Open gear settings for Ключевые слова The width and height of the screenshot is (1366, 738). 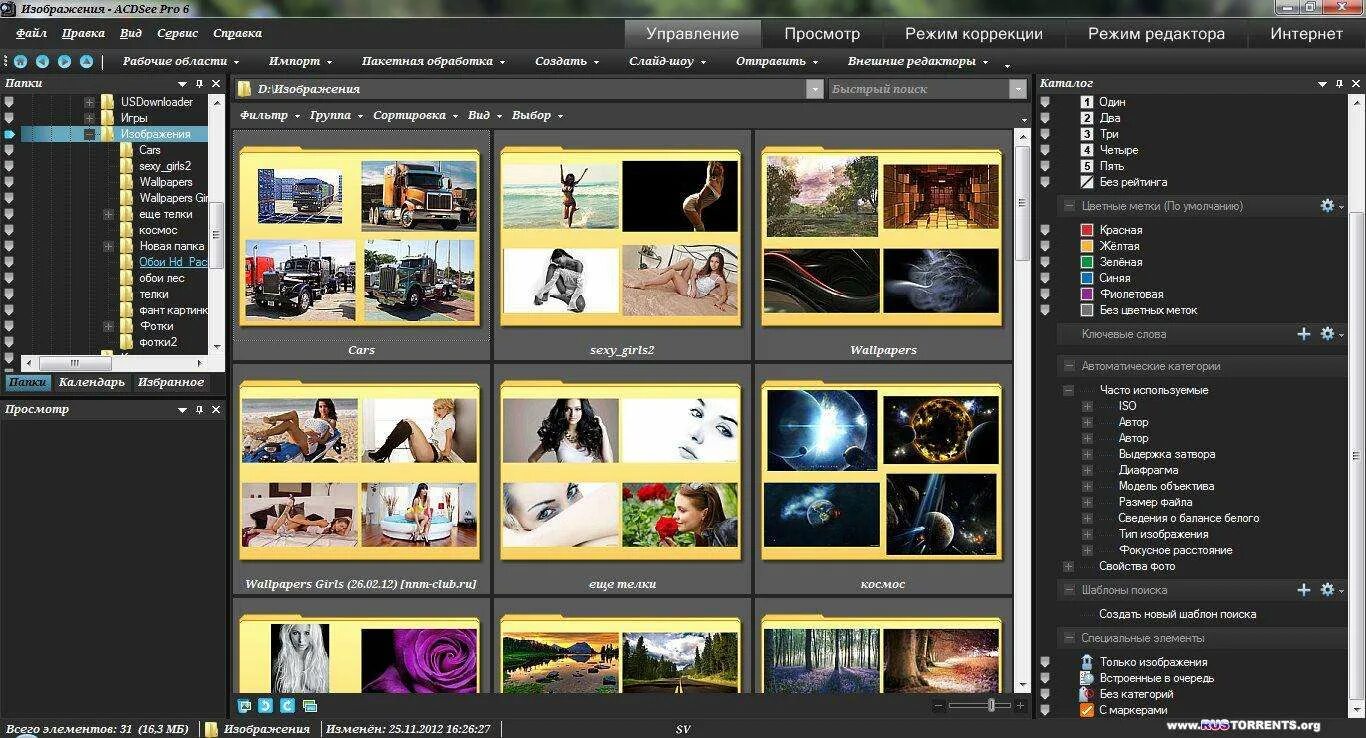click(x=1327, y=334)
